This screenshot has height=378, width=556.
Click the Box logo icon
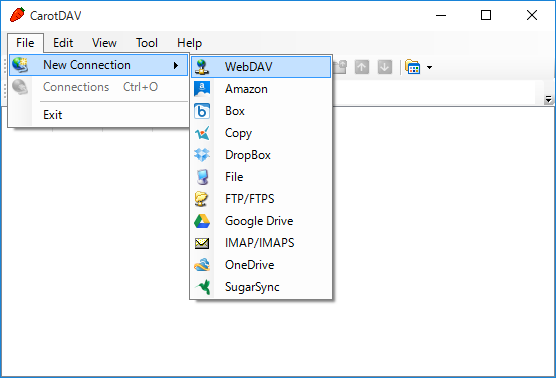click(x=202, y=111)
